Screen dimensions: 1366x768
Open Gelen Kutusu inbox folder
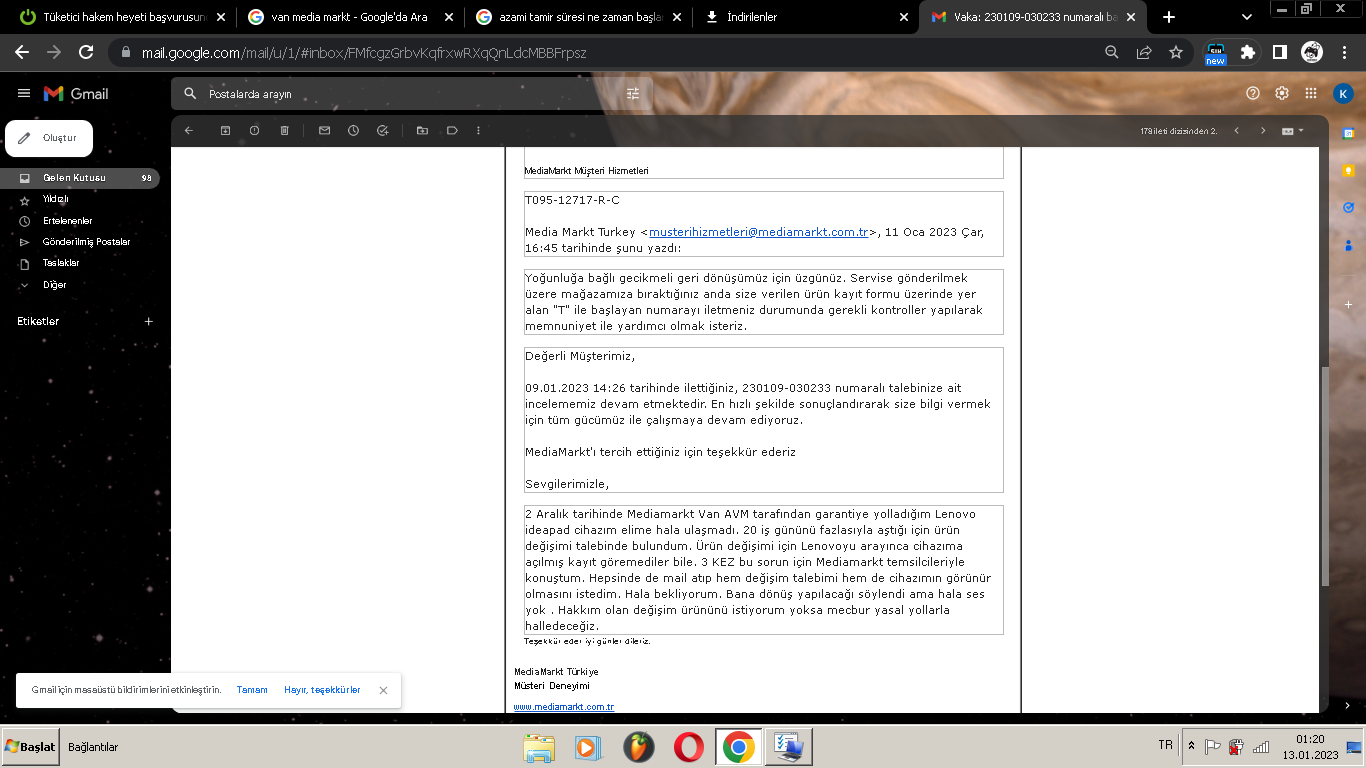click(x=80, y=178)
